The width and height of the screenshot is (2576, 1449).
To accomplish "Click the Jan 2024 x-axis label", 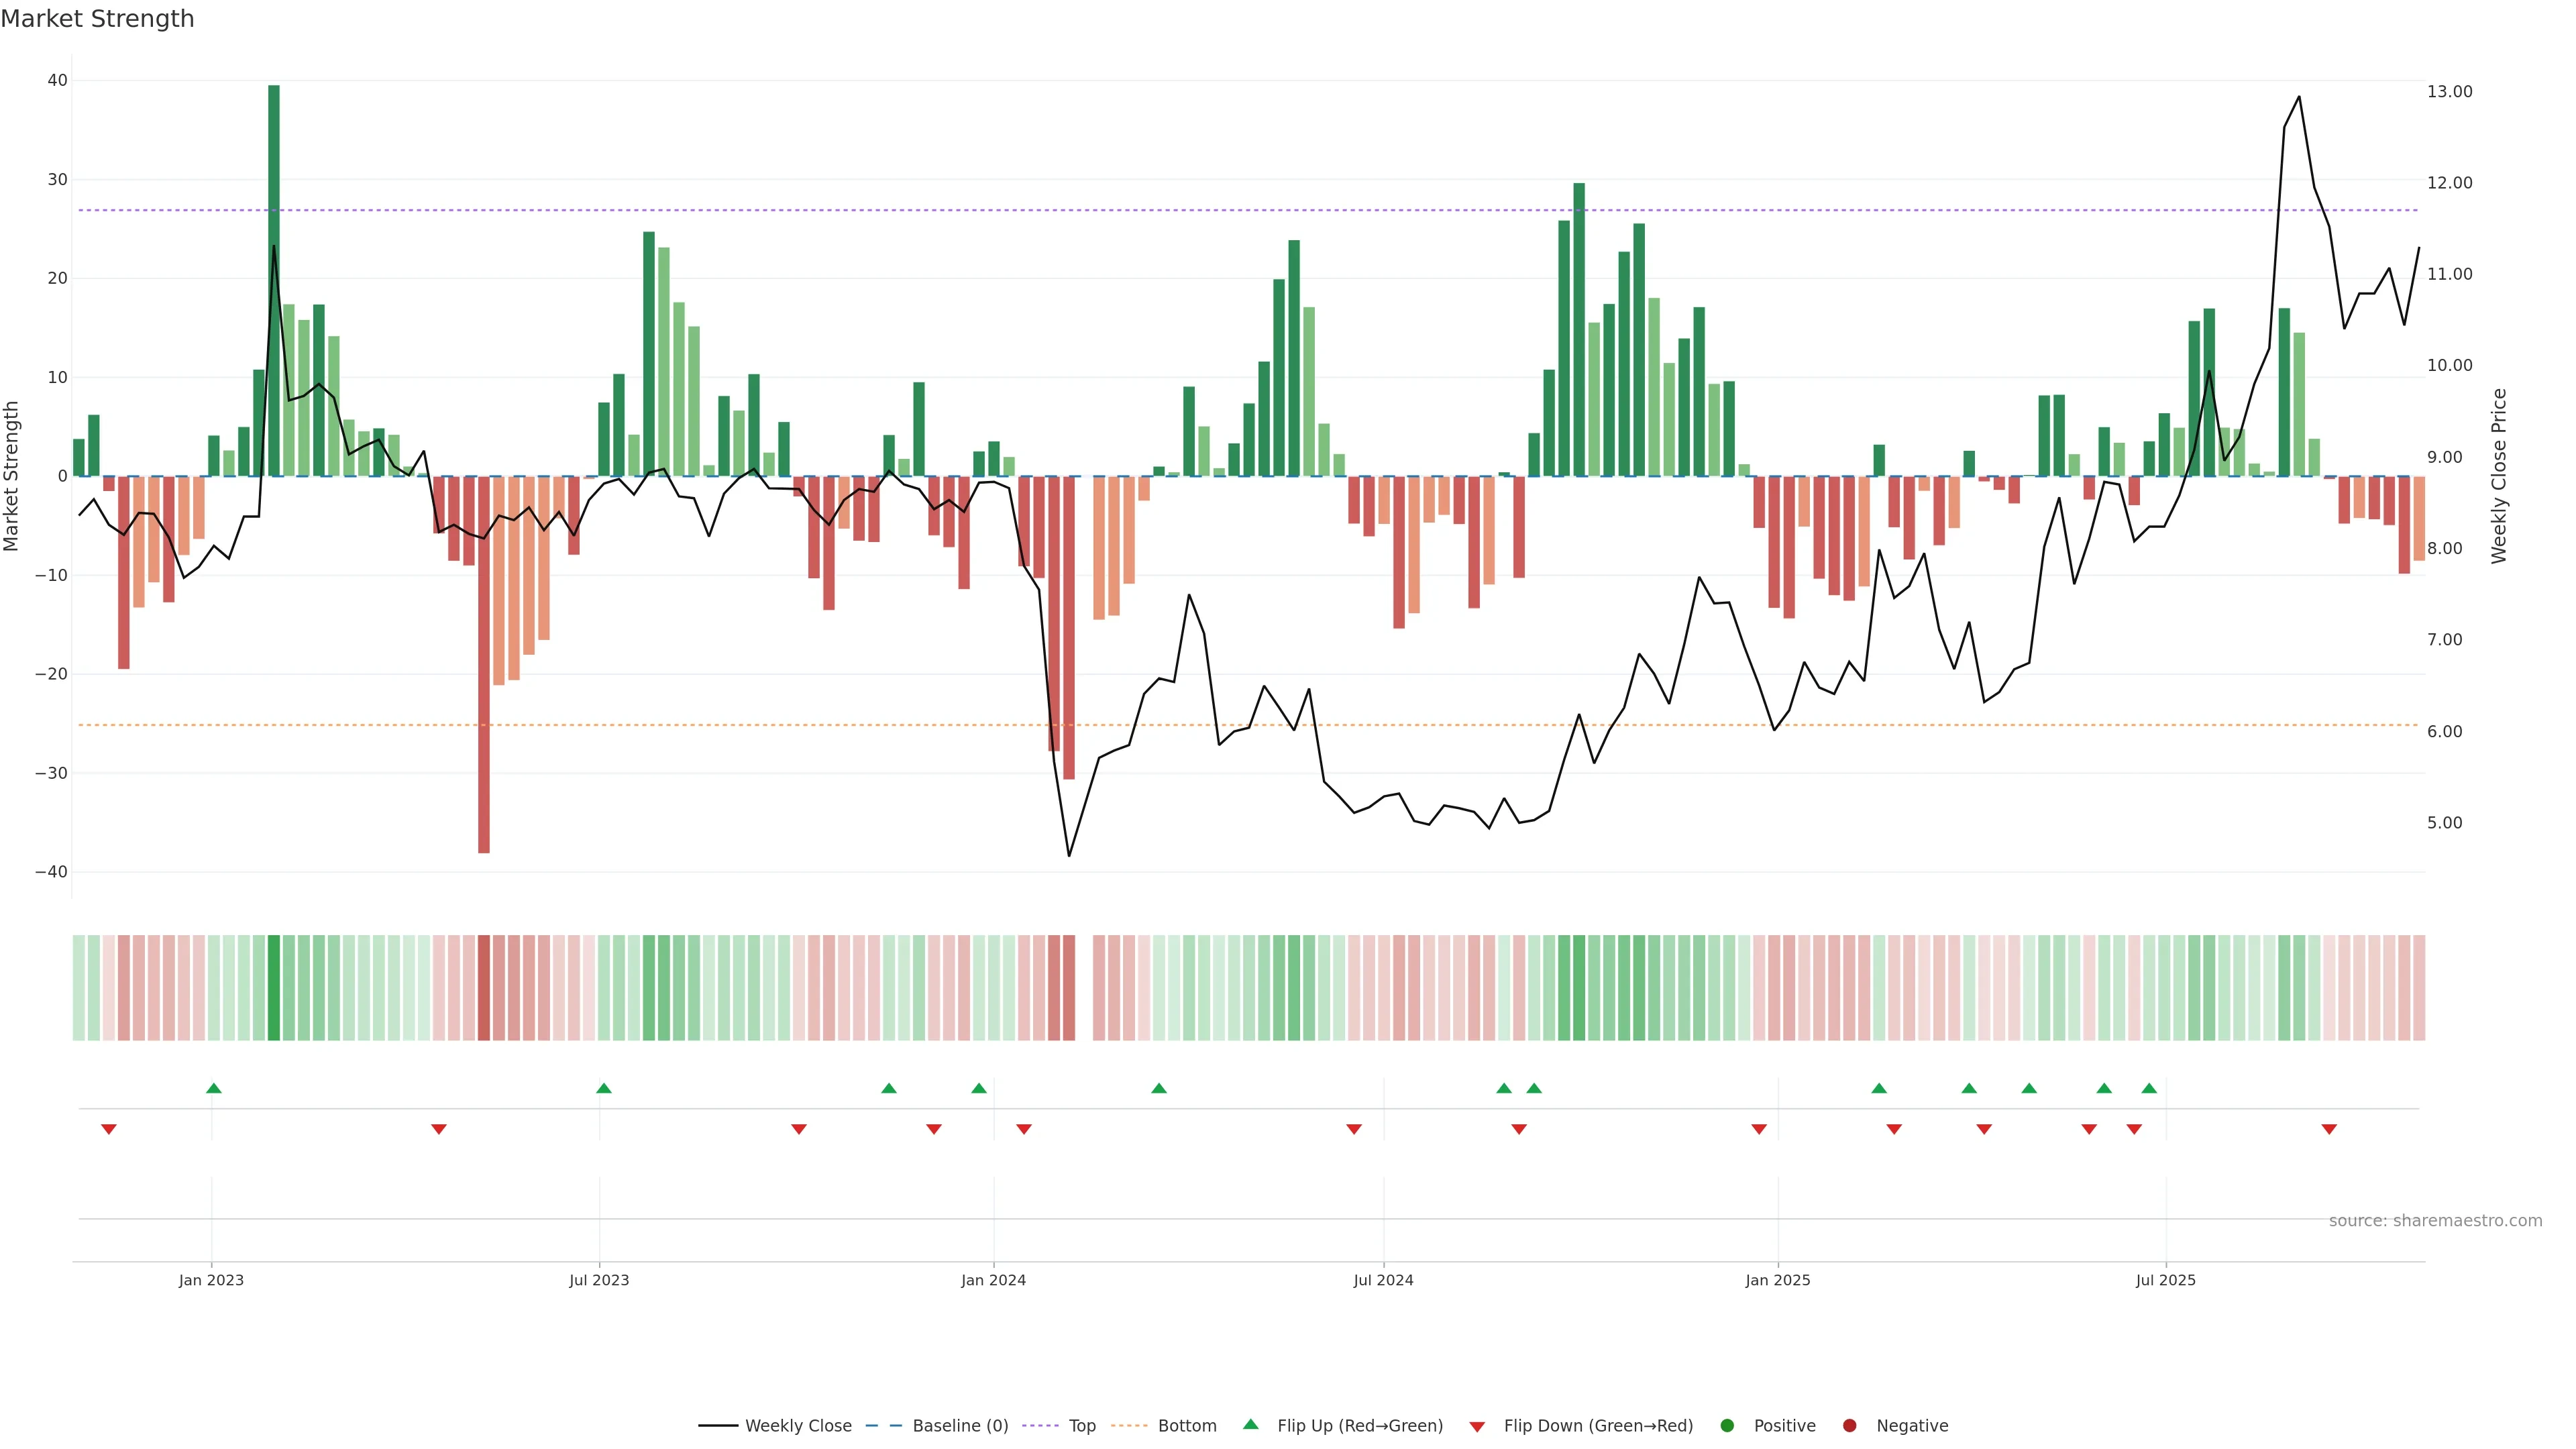I will tap(993, 1280).
